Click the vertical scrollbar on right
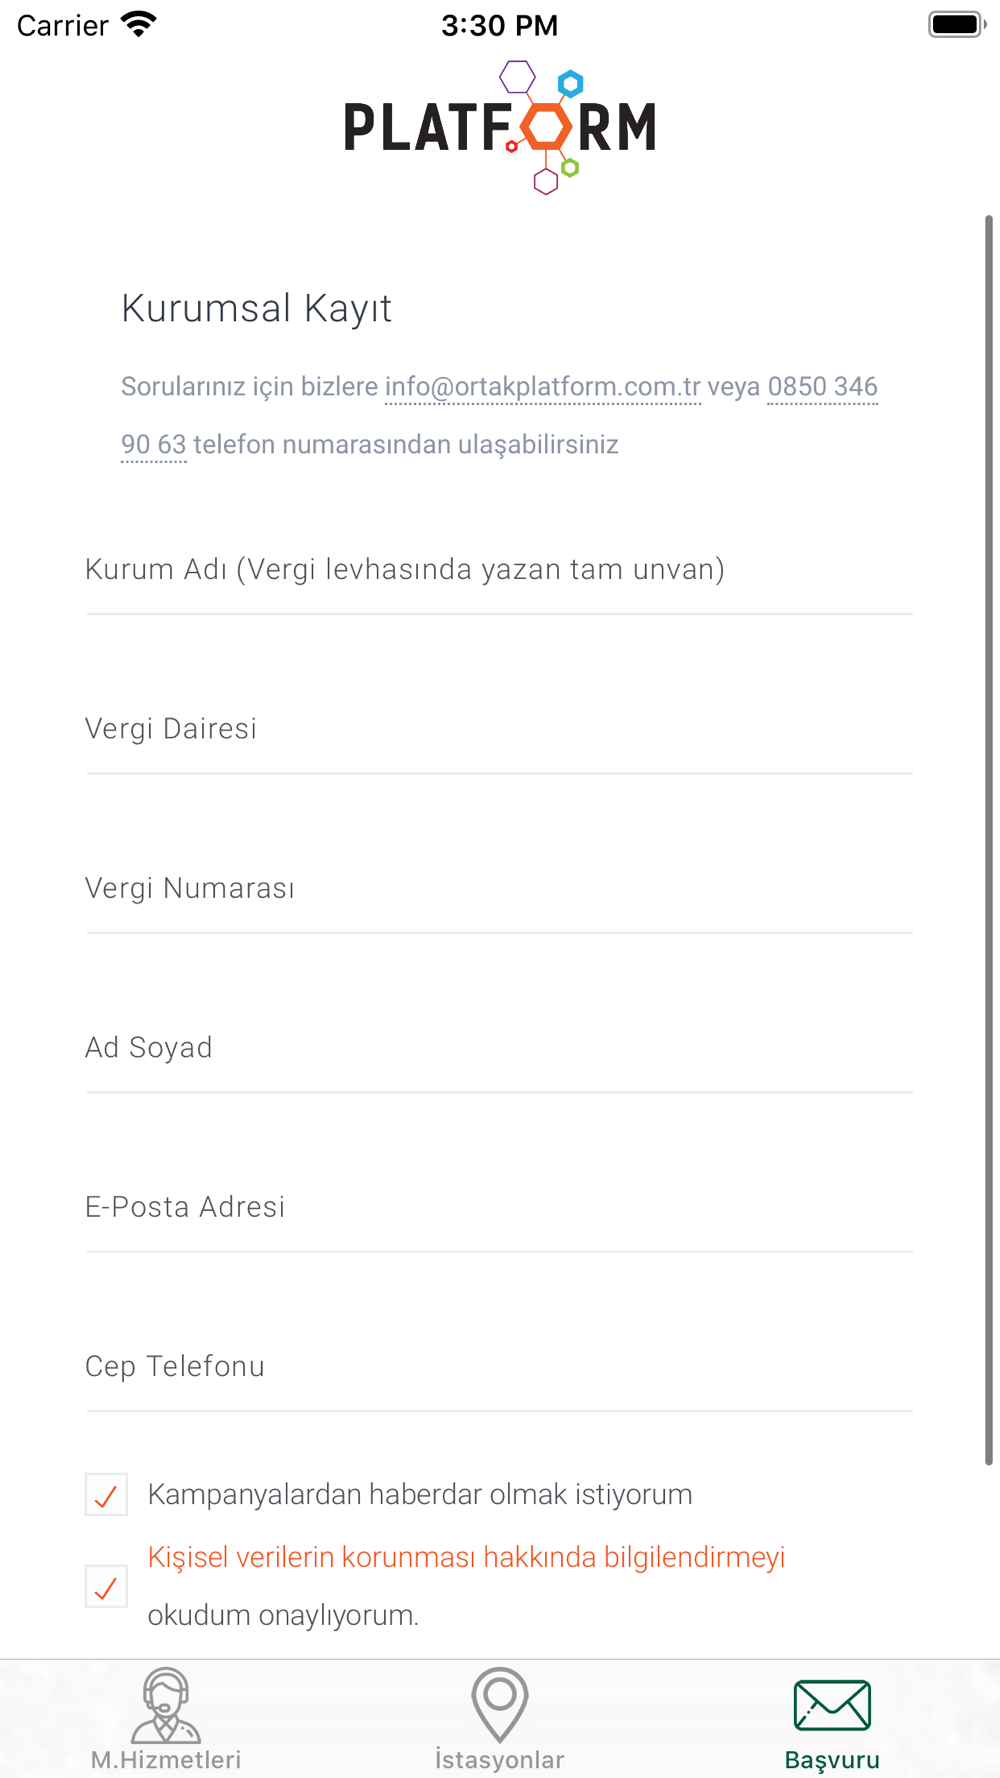 (x=989, y=840)
